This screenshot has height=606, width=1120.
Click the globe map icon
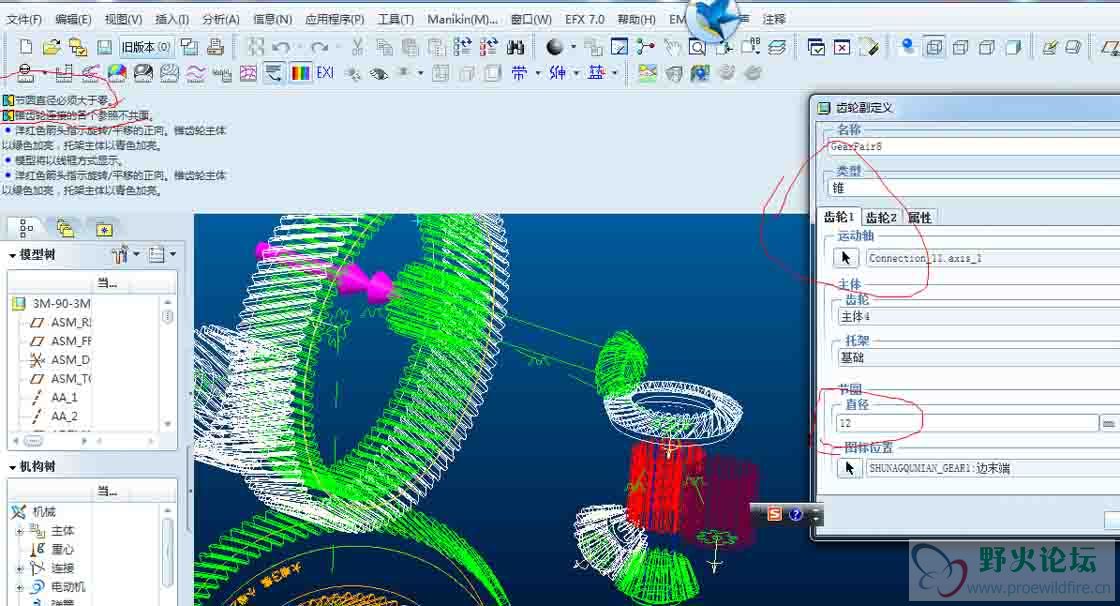(700, 73)
